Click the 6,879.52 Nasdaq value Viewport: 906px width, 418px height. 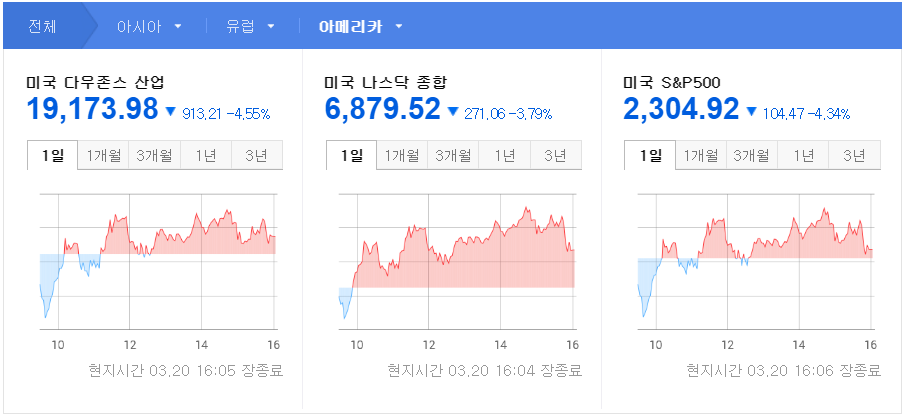coord(383,109)
